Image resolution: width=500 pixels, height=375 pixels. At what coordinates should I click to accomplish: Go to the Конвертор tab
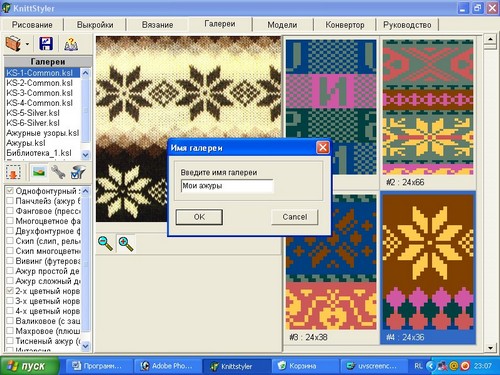tap(345, 25)
